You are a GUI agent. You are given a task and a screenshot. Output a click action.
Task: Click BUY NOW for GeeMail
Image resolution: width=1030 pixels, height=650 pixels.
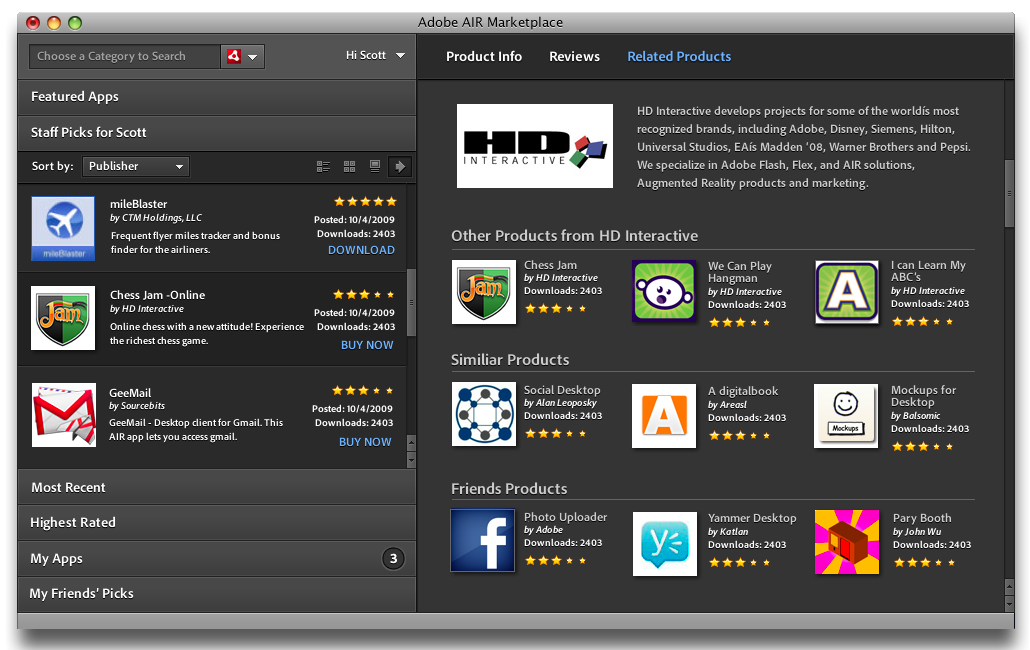coord(365,442)
